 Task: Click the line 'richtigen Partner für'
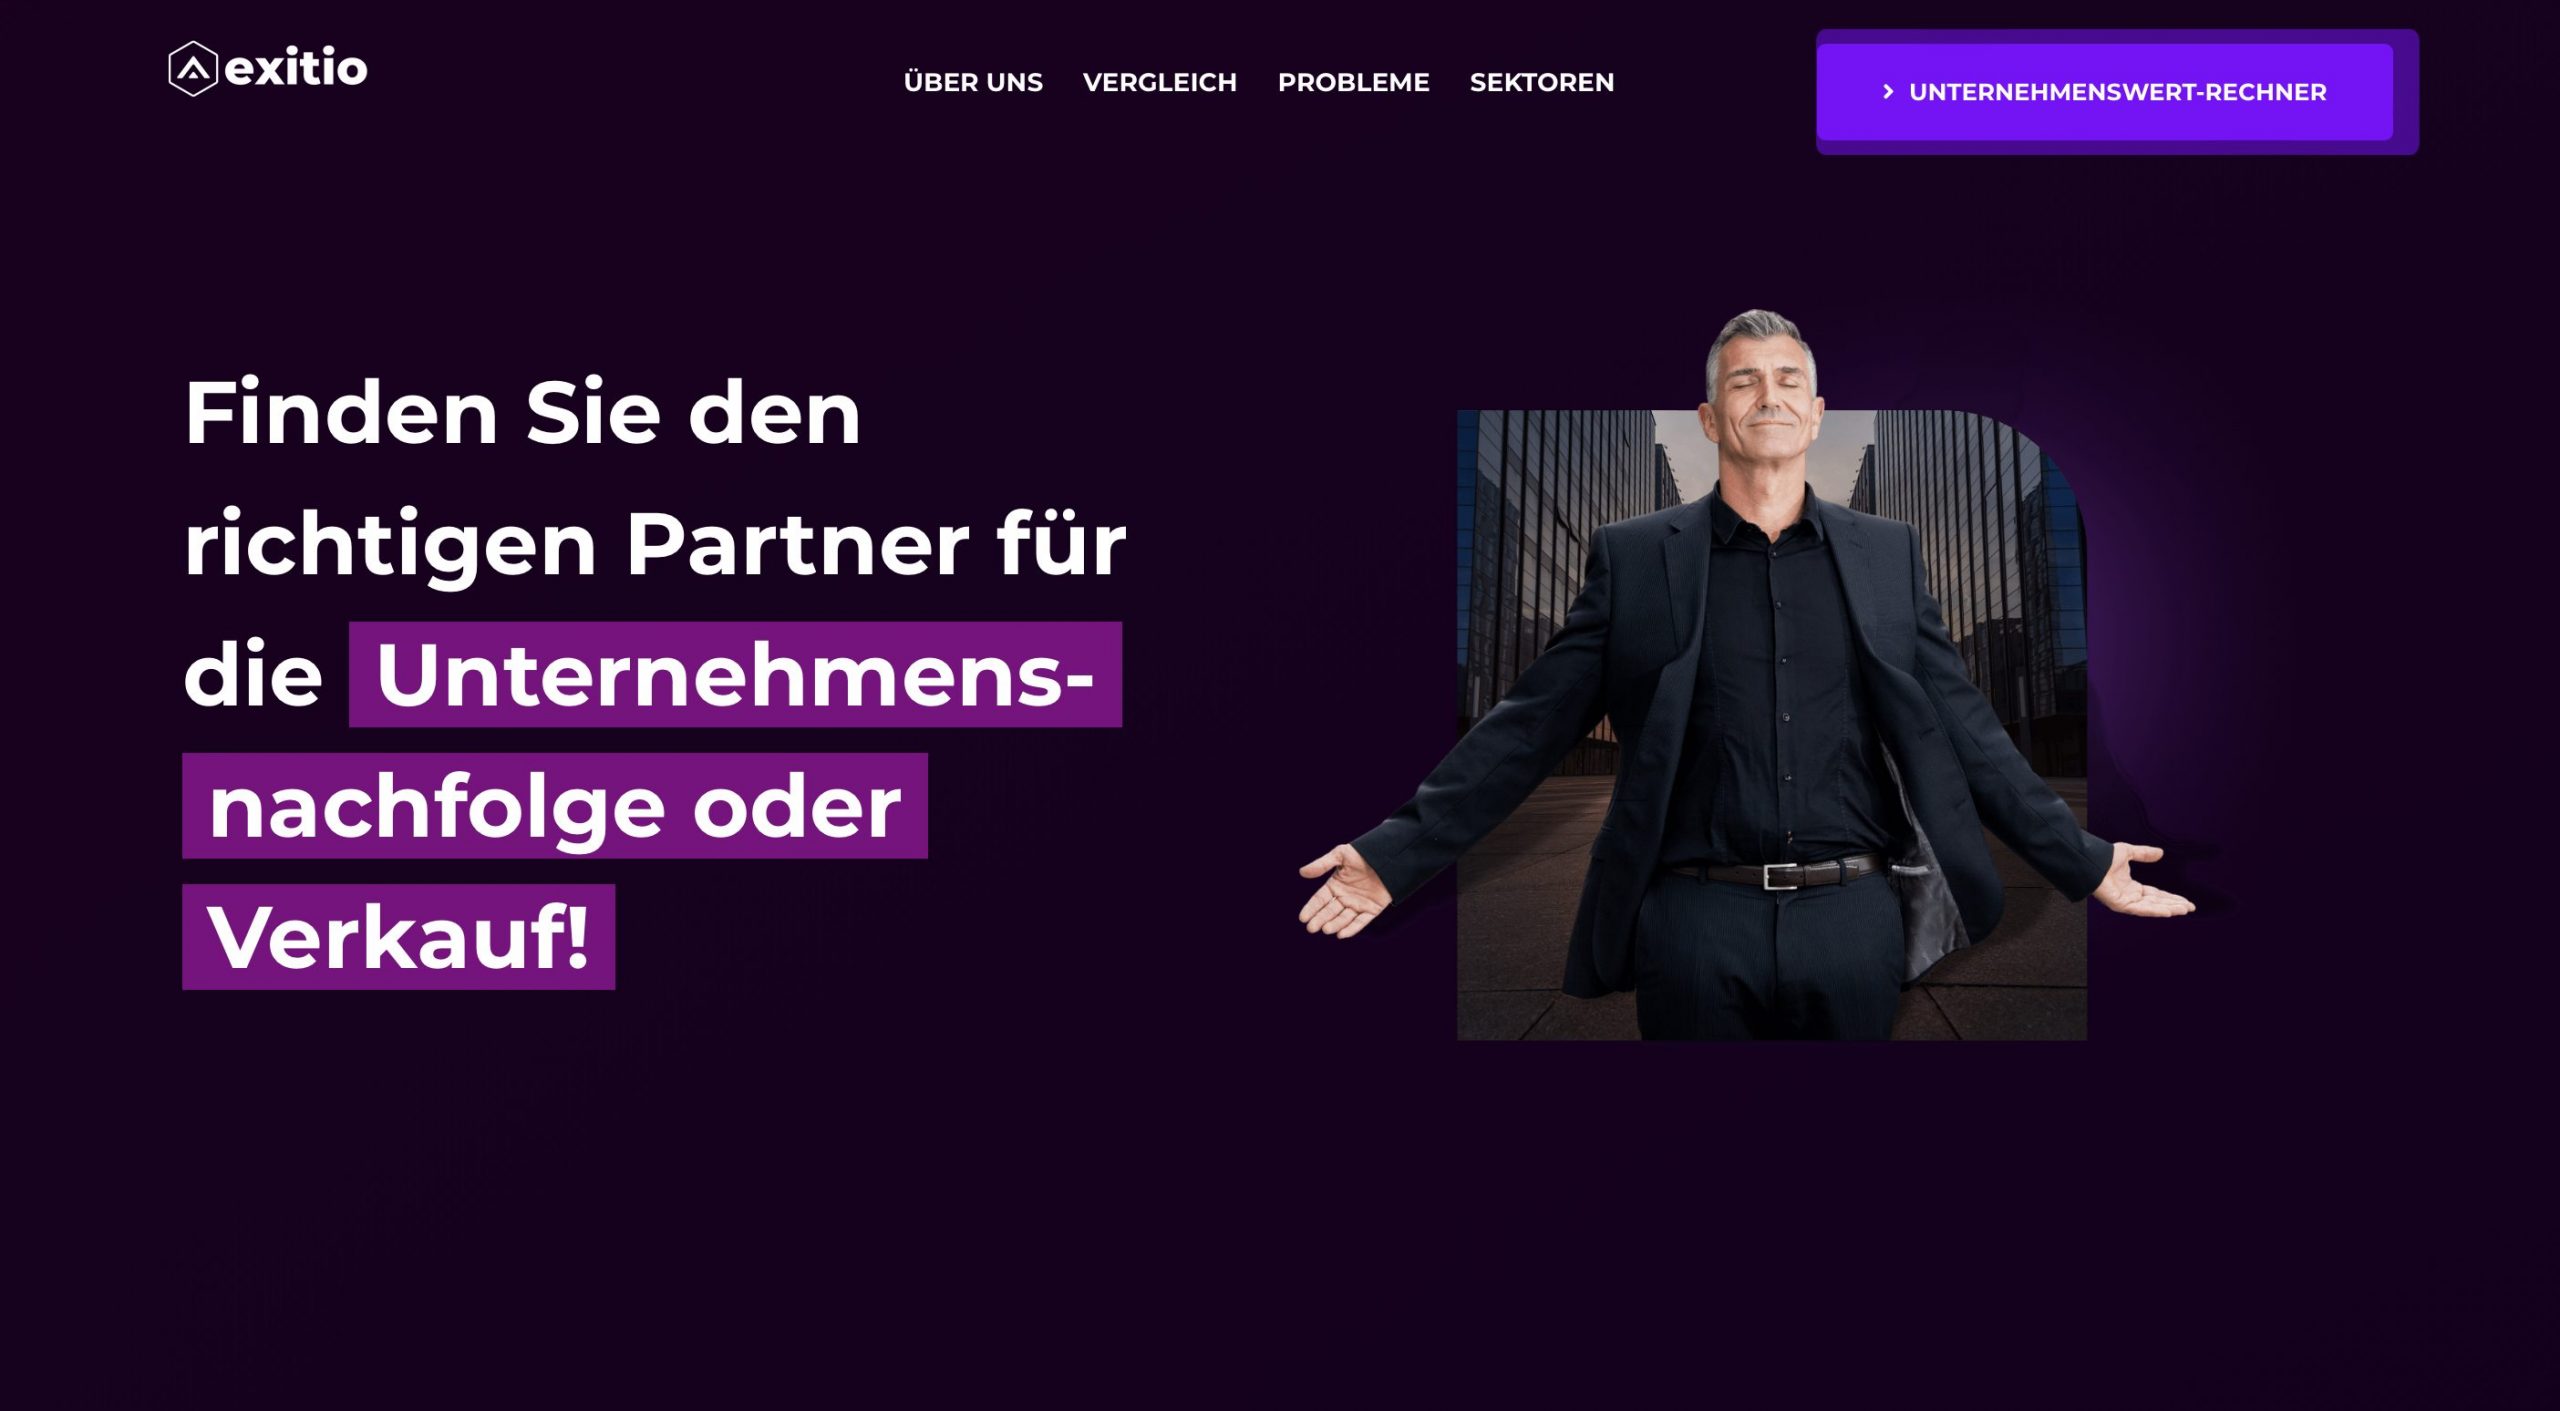pyautogui.click(x=655, y=545)
